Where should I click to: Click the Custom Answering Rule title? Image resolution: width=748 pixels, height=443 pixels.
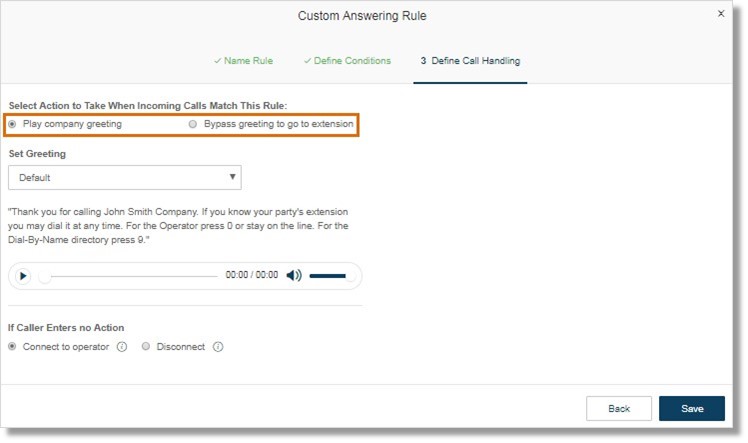[362, 16]
